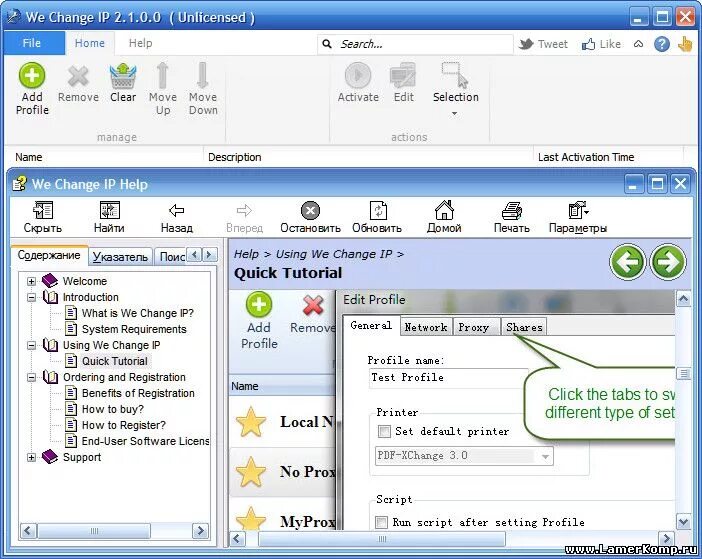
Task: Click the Move Up arrow icon
Action: coord(163,75)
